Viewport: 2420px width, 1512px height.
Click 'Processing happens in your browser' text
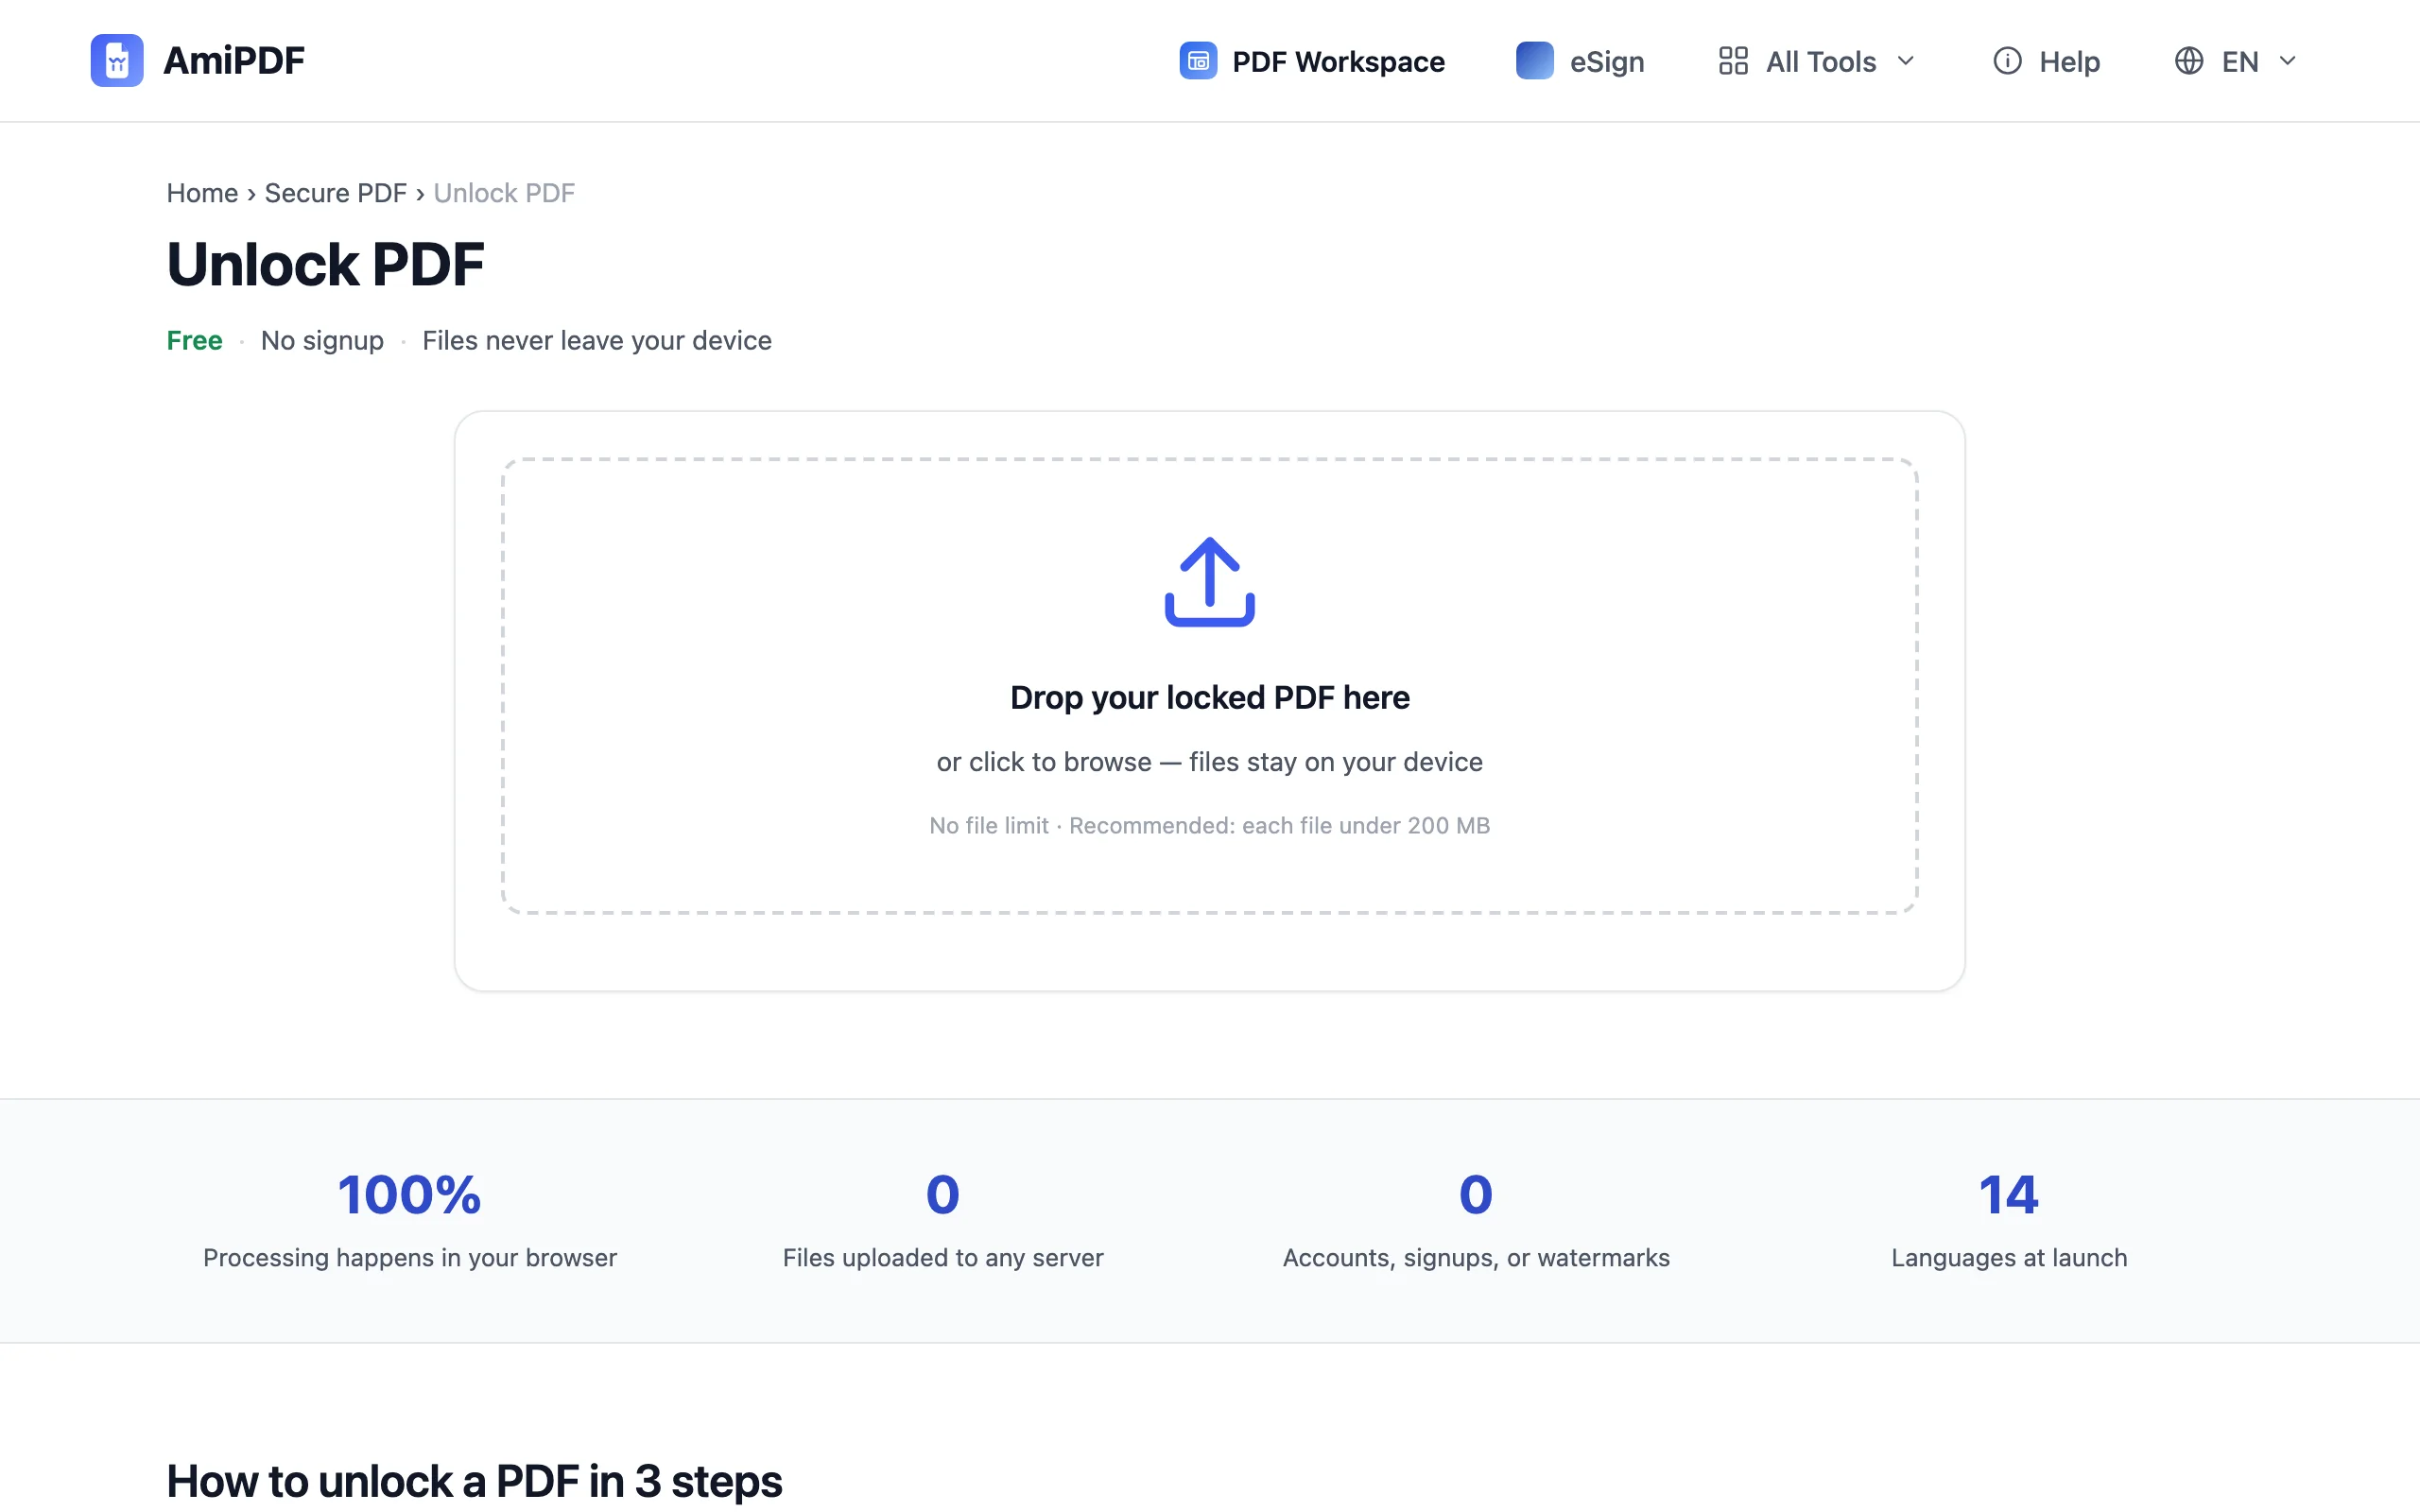coord(410,1258)
